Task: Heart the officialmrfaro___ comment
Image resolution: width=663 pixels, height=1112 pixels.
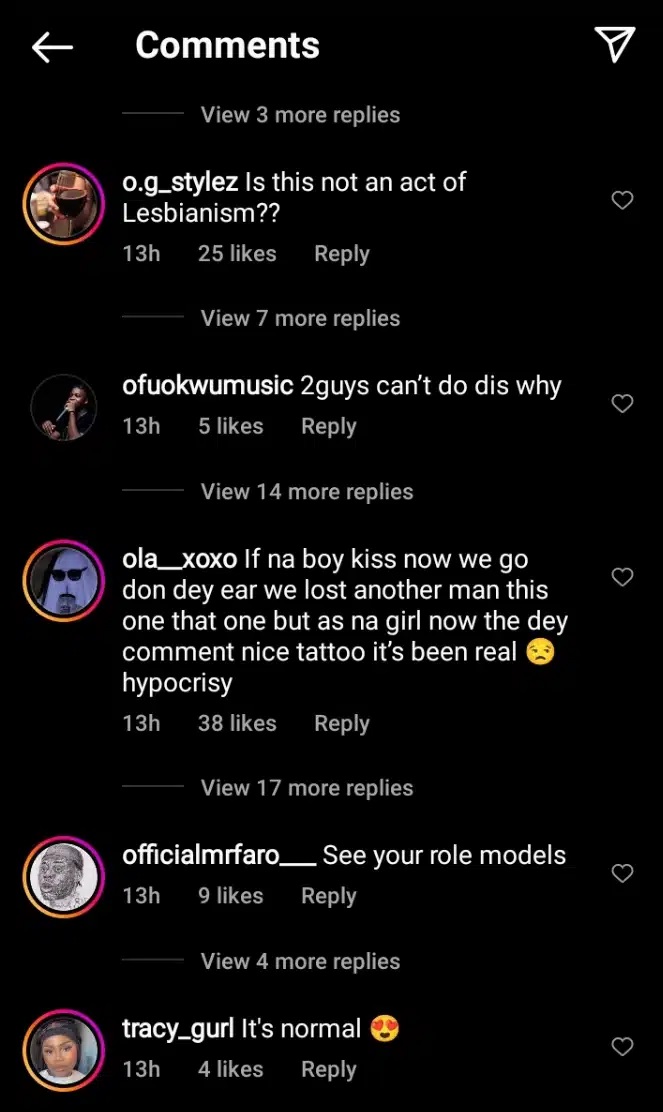Action: click(x=622, y=874)
